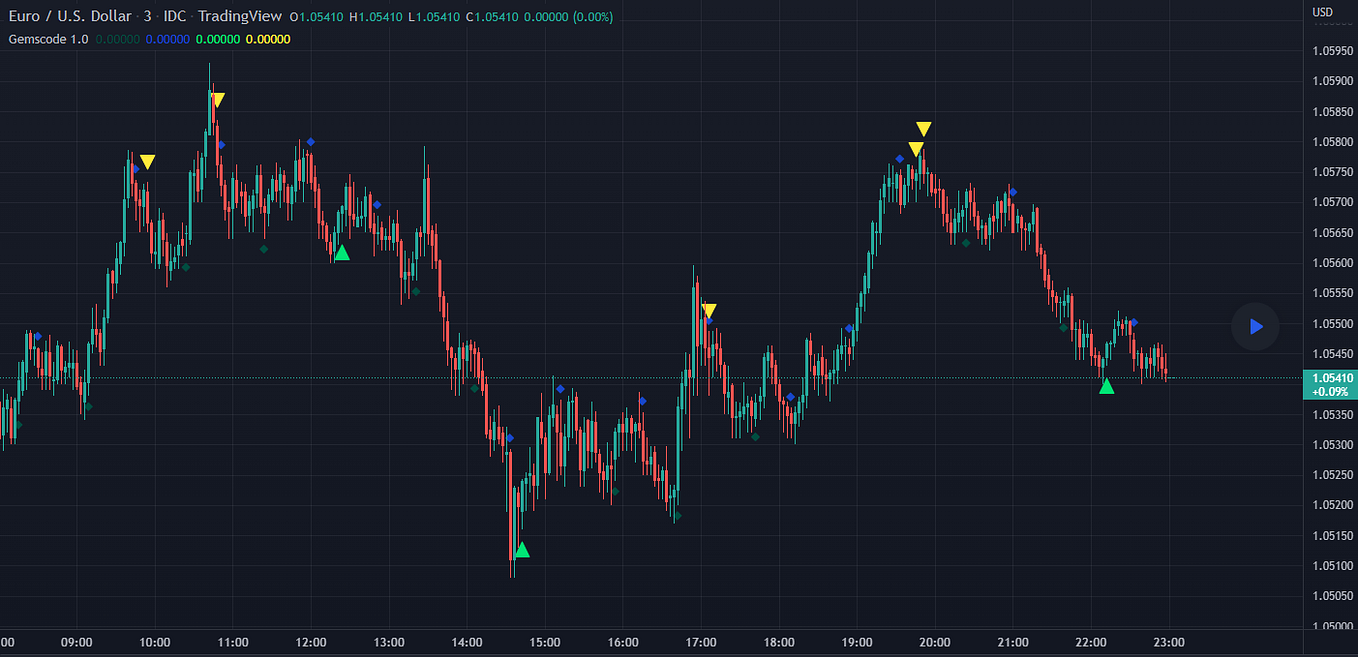Select the yellow sell arrow near 10:00
Image resolution: width=1358 pixels, height=657 pixels.
tap(147, 160)
